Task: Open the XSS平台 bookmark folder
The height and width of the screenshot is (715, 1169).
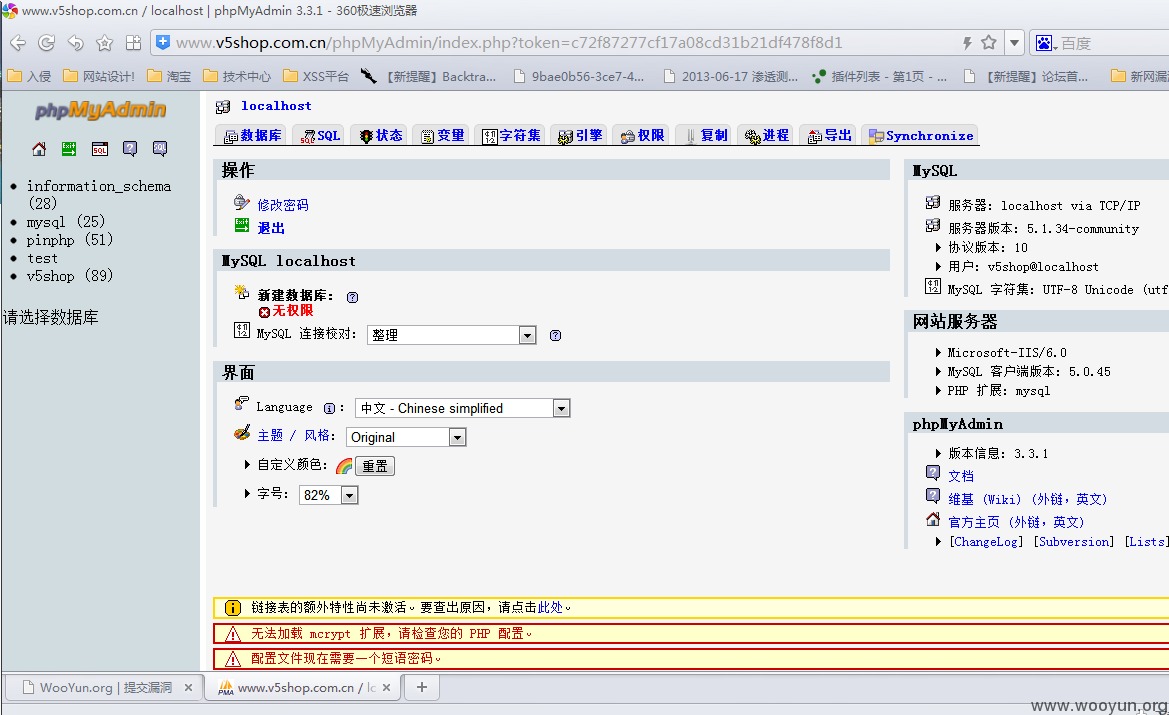Action: tap(317, 76)
